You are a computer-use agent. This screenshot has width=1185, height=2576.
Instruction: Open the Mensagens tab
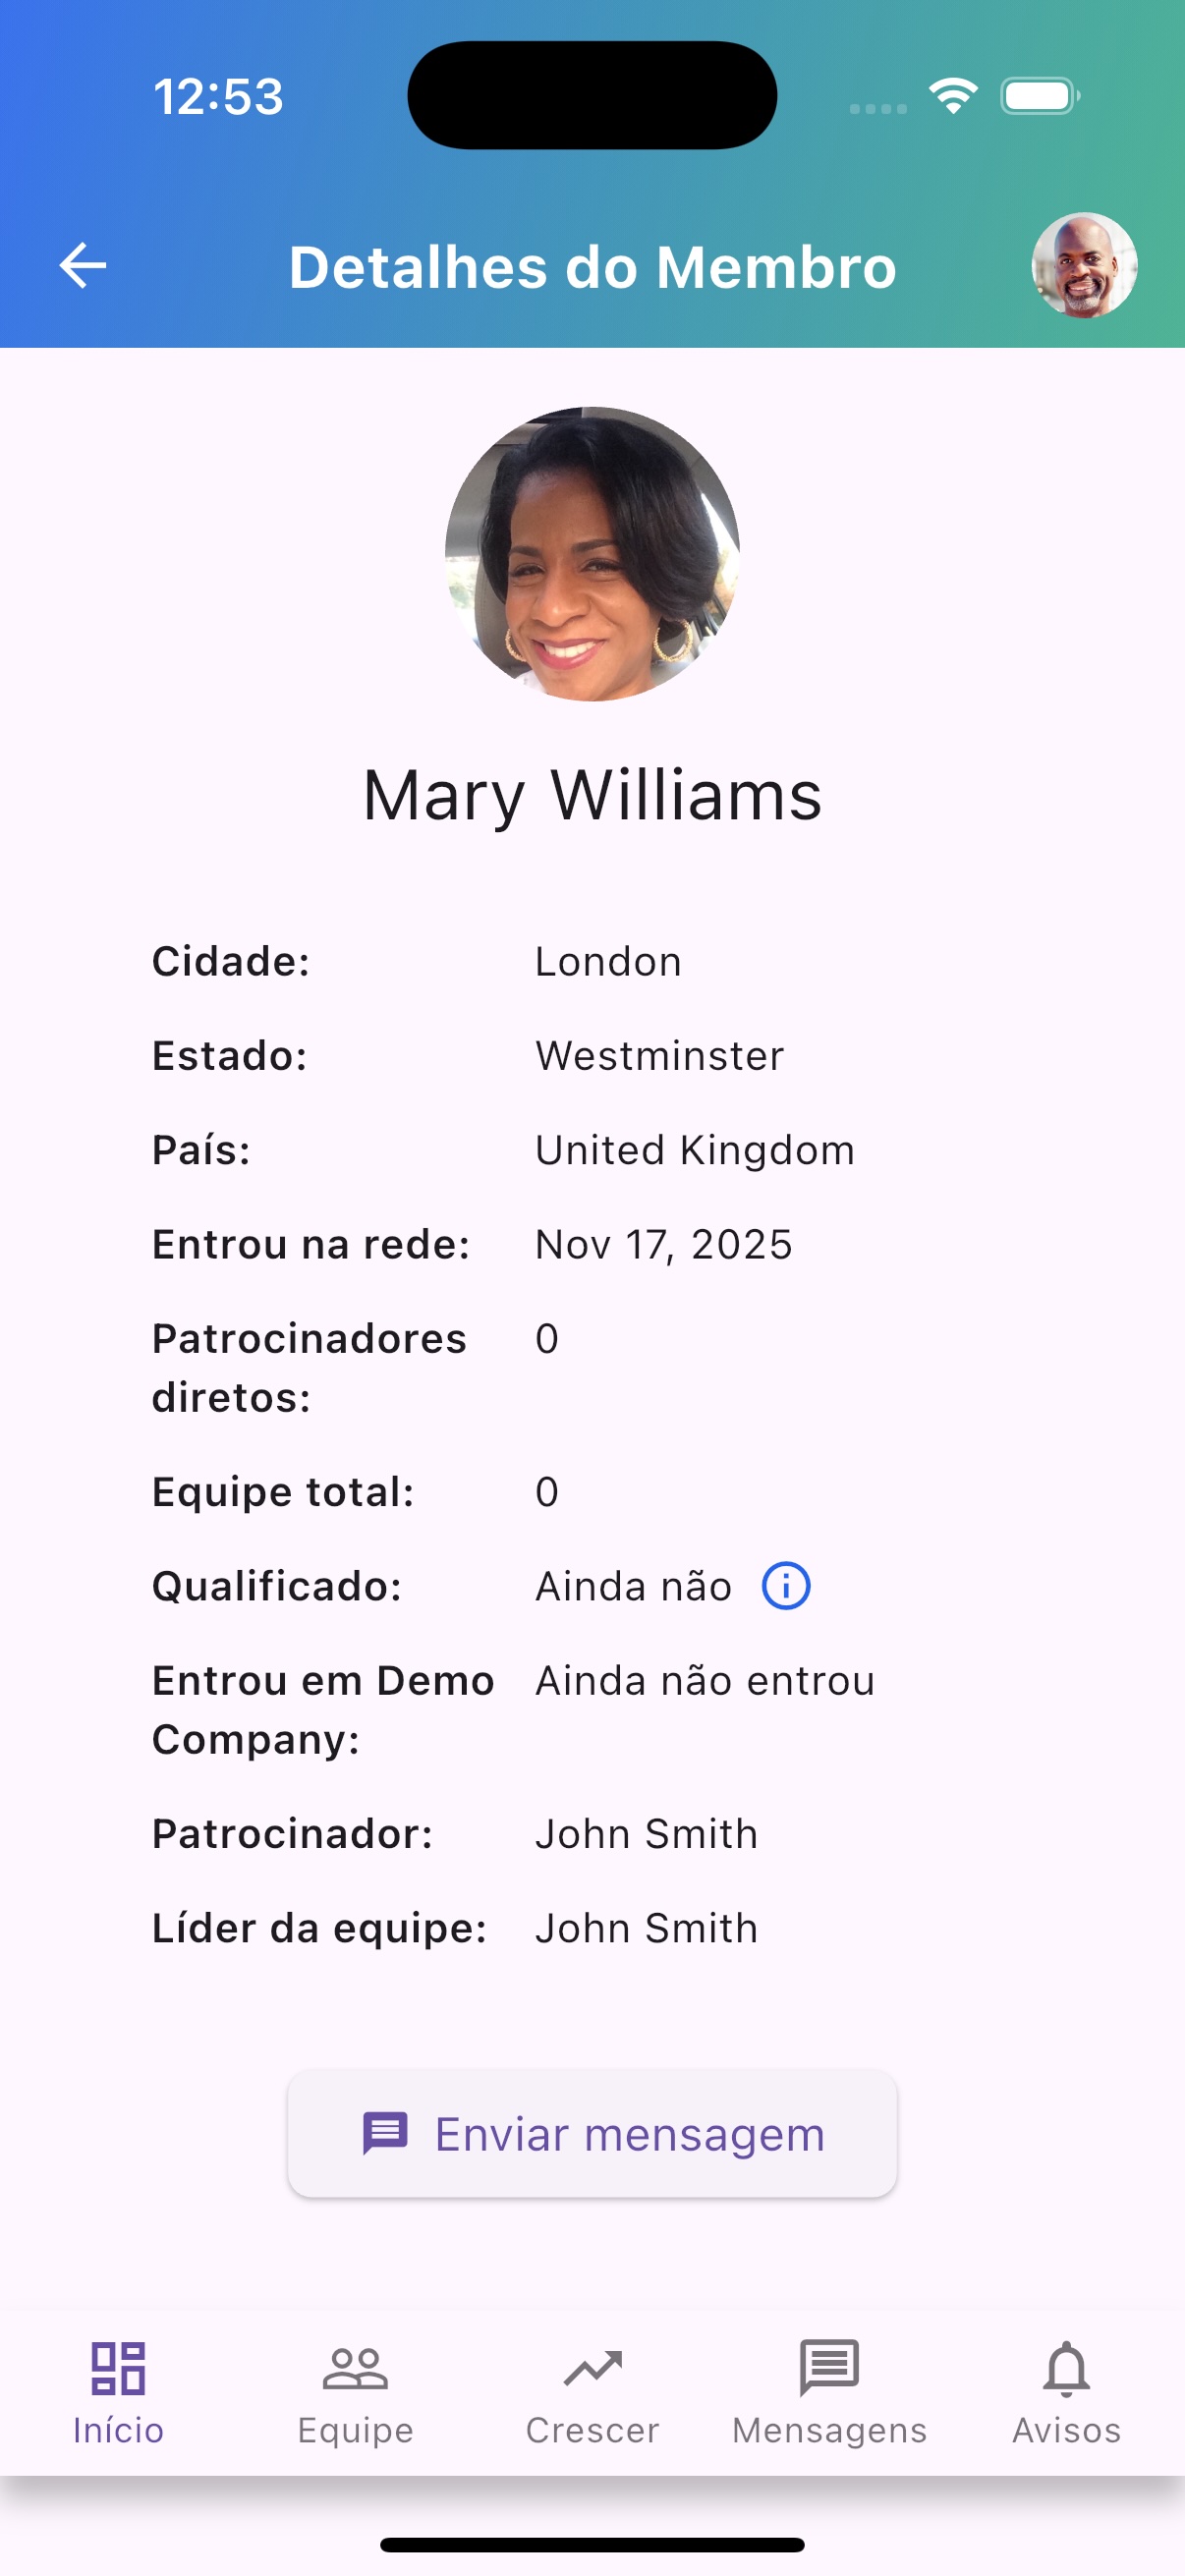tap(829, 2392)
